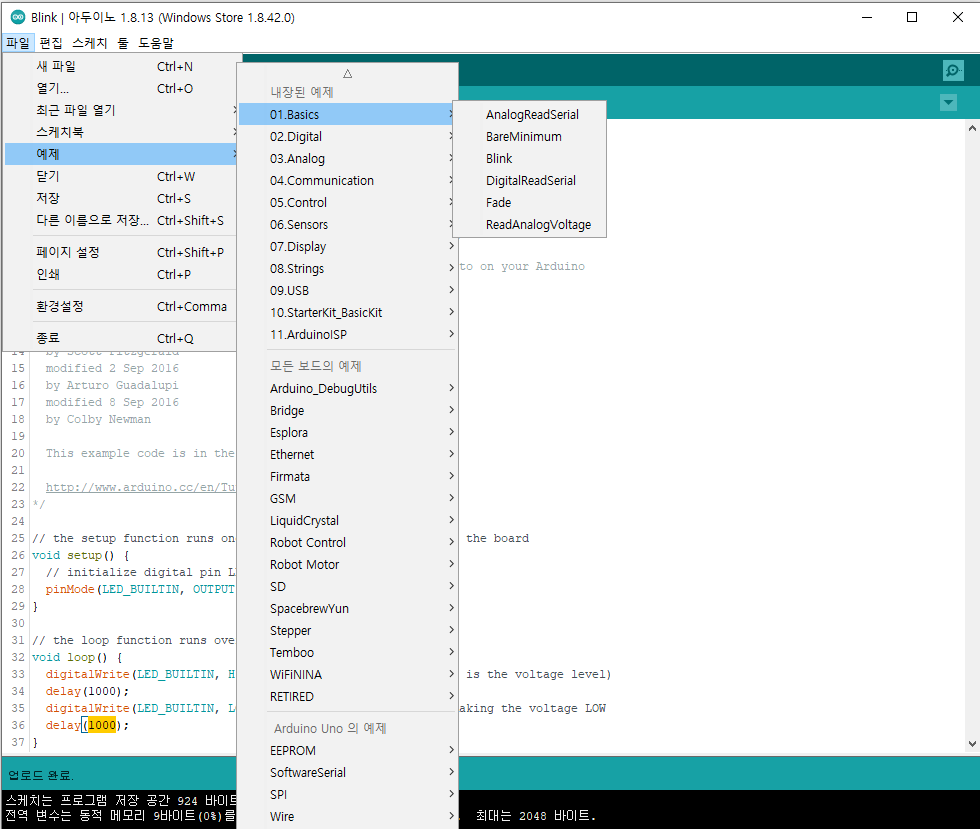Expand 05.Control examples submenu
The image size is (980, 829).
[348, 203]
